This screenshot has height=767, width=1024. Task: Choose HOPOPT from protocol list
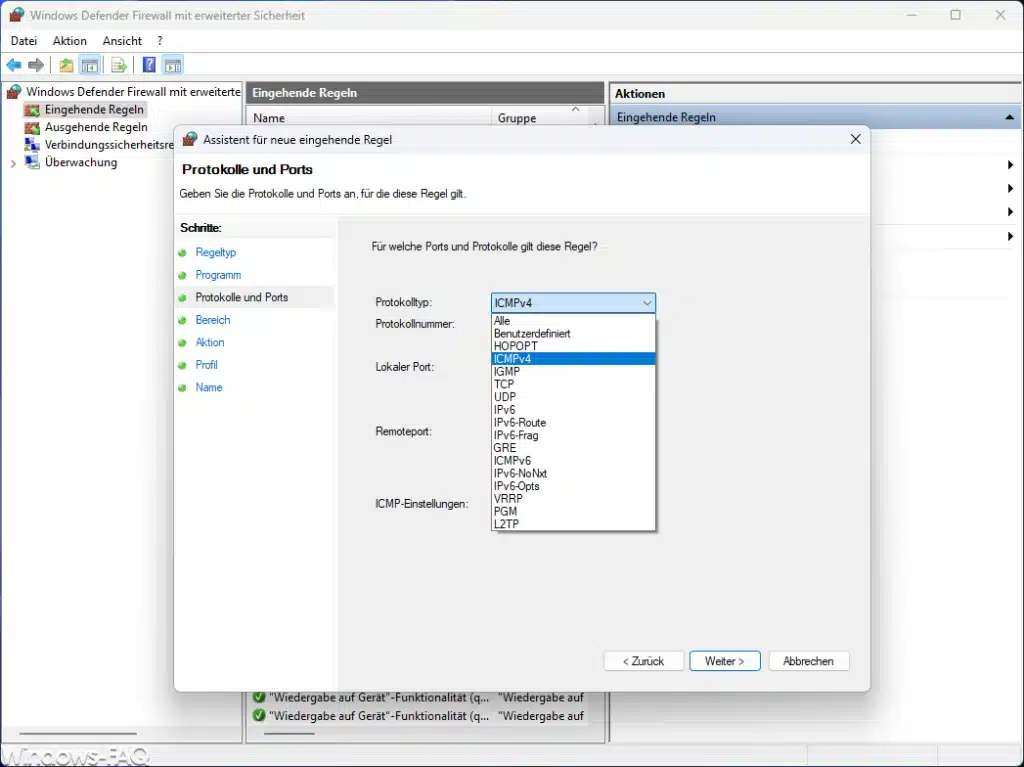573,346
